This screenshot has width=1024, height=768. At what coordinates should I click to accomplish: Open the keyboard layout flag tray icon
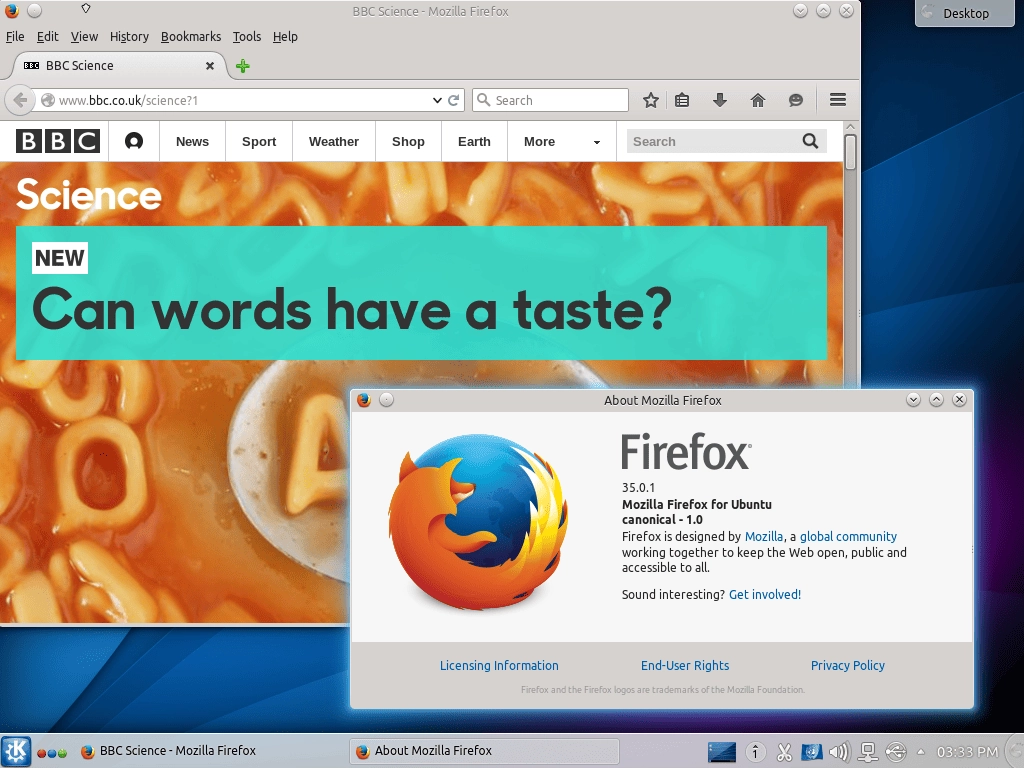point(812,752)
